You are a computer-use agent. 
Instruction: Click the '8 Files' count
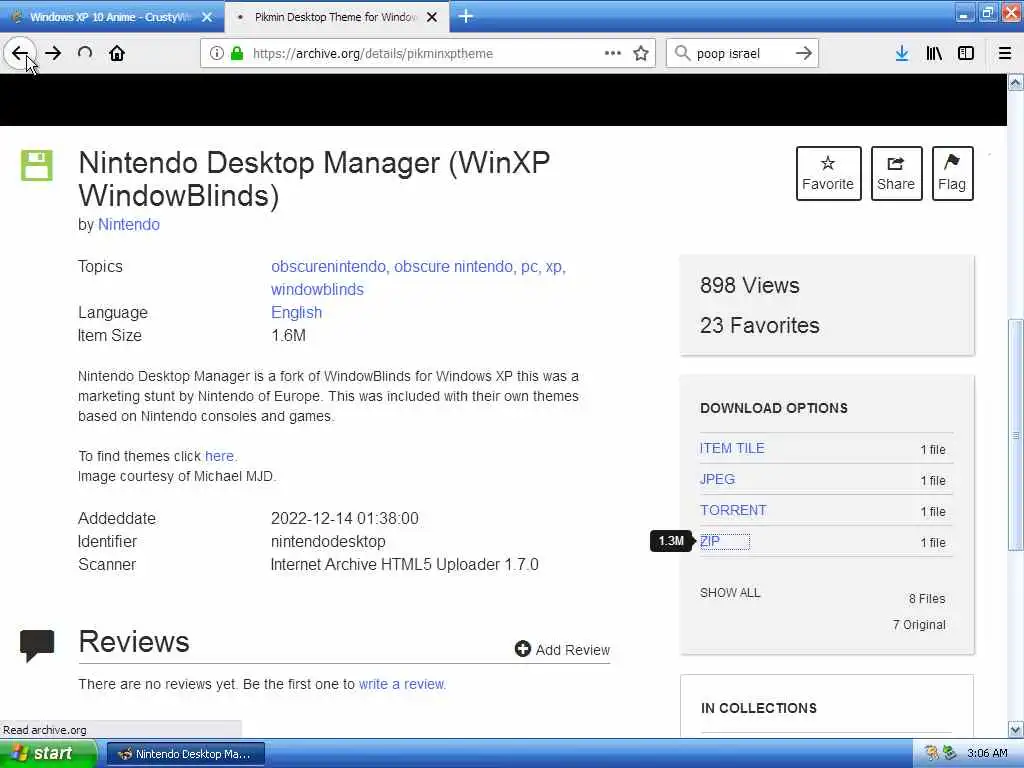[927, 598]
